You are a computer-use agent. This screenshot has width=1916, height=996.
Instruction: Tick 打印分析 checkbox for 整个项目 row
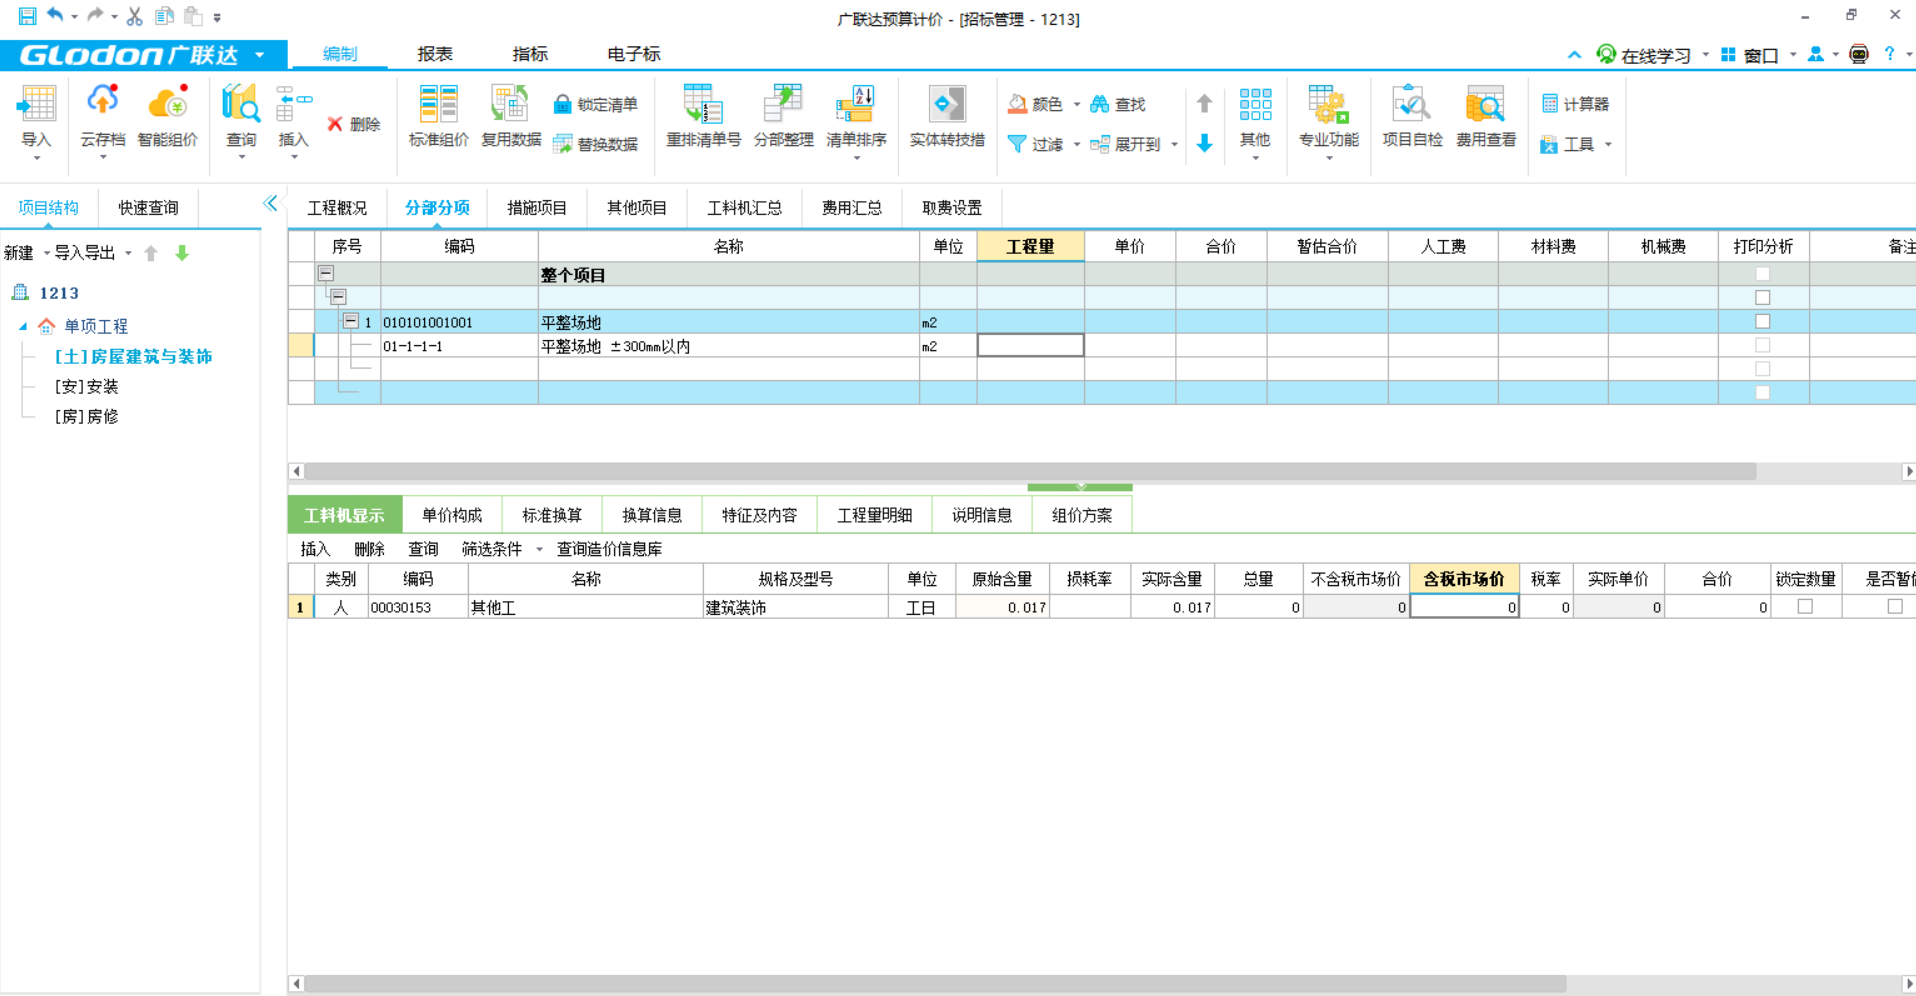(1762, 274)
